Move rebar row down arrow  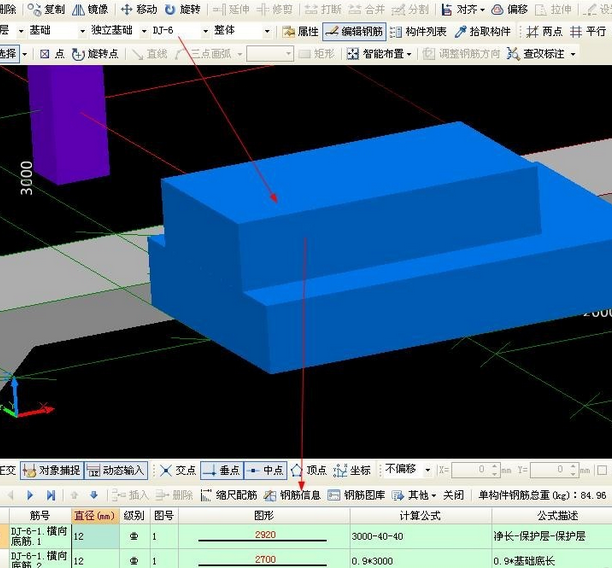point(94,495)
